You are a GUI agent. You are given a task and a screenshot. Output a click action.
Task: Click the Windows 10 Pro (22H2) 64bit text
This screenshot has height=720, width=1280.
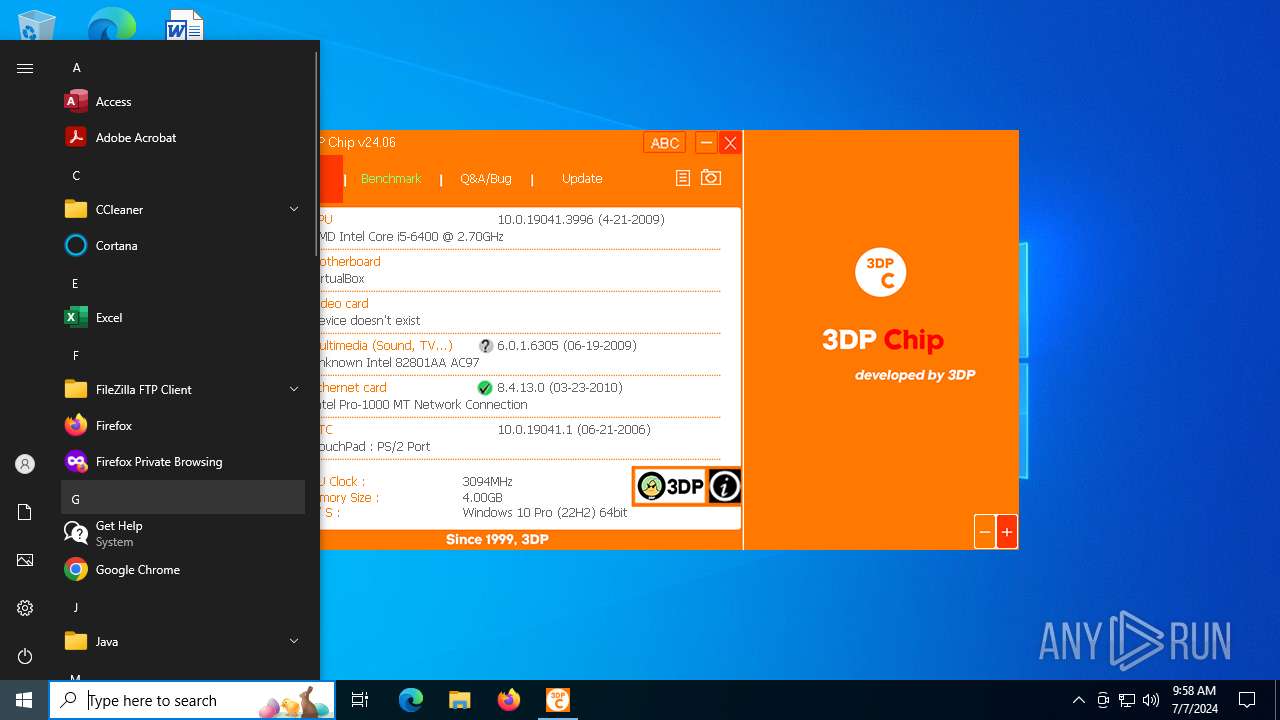point(545,513)
